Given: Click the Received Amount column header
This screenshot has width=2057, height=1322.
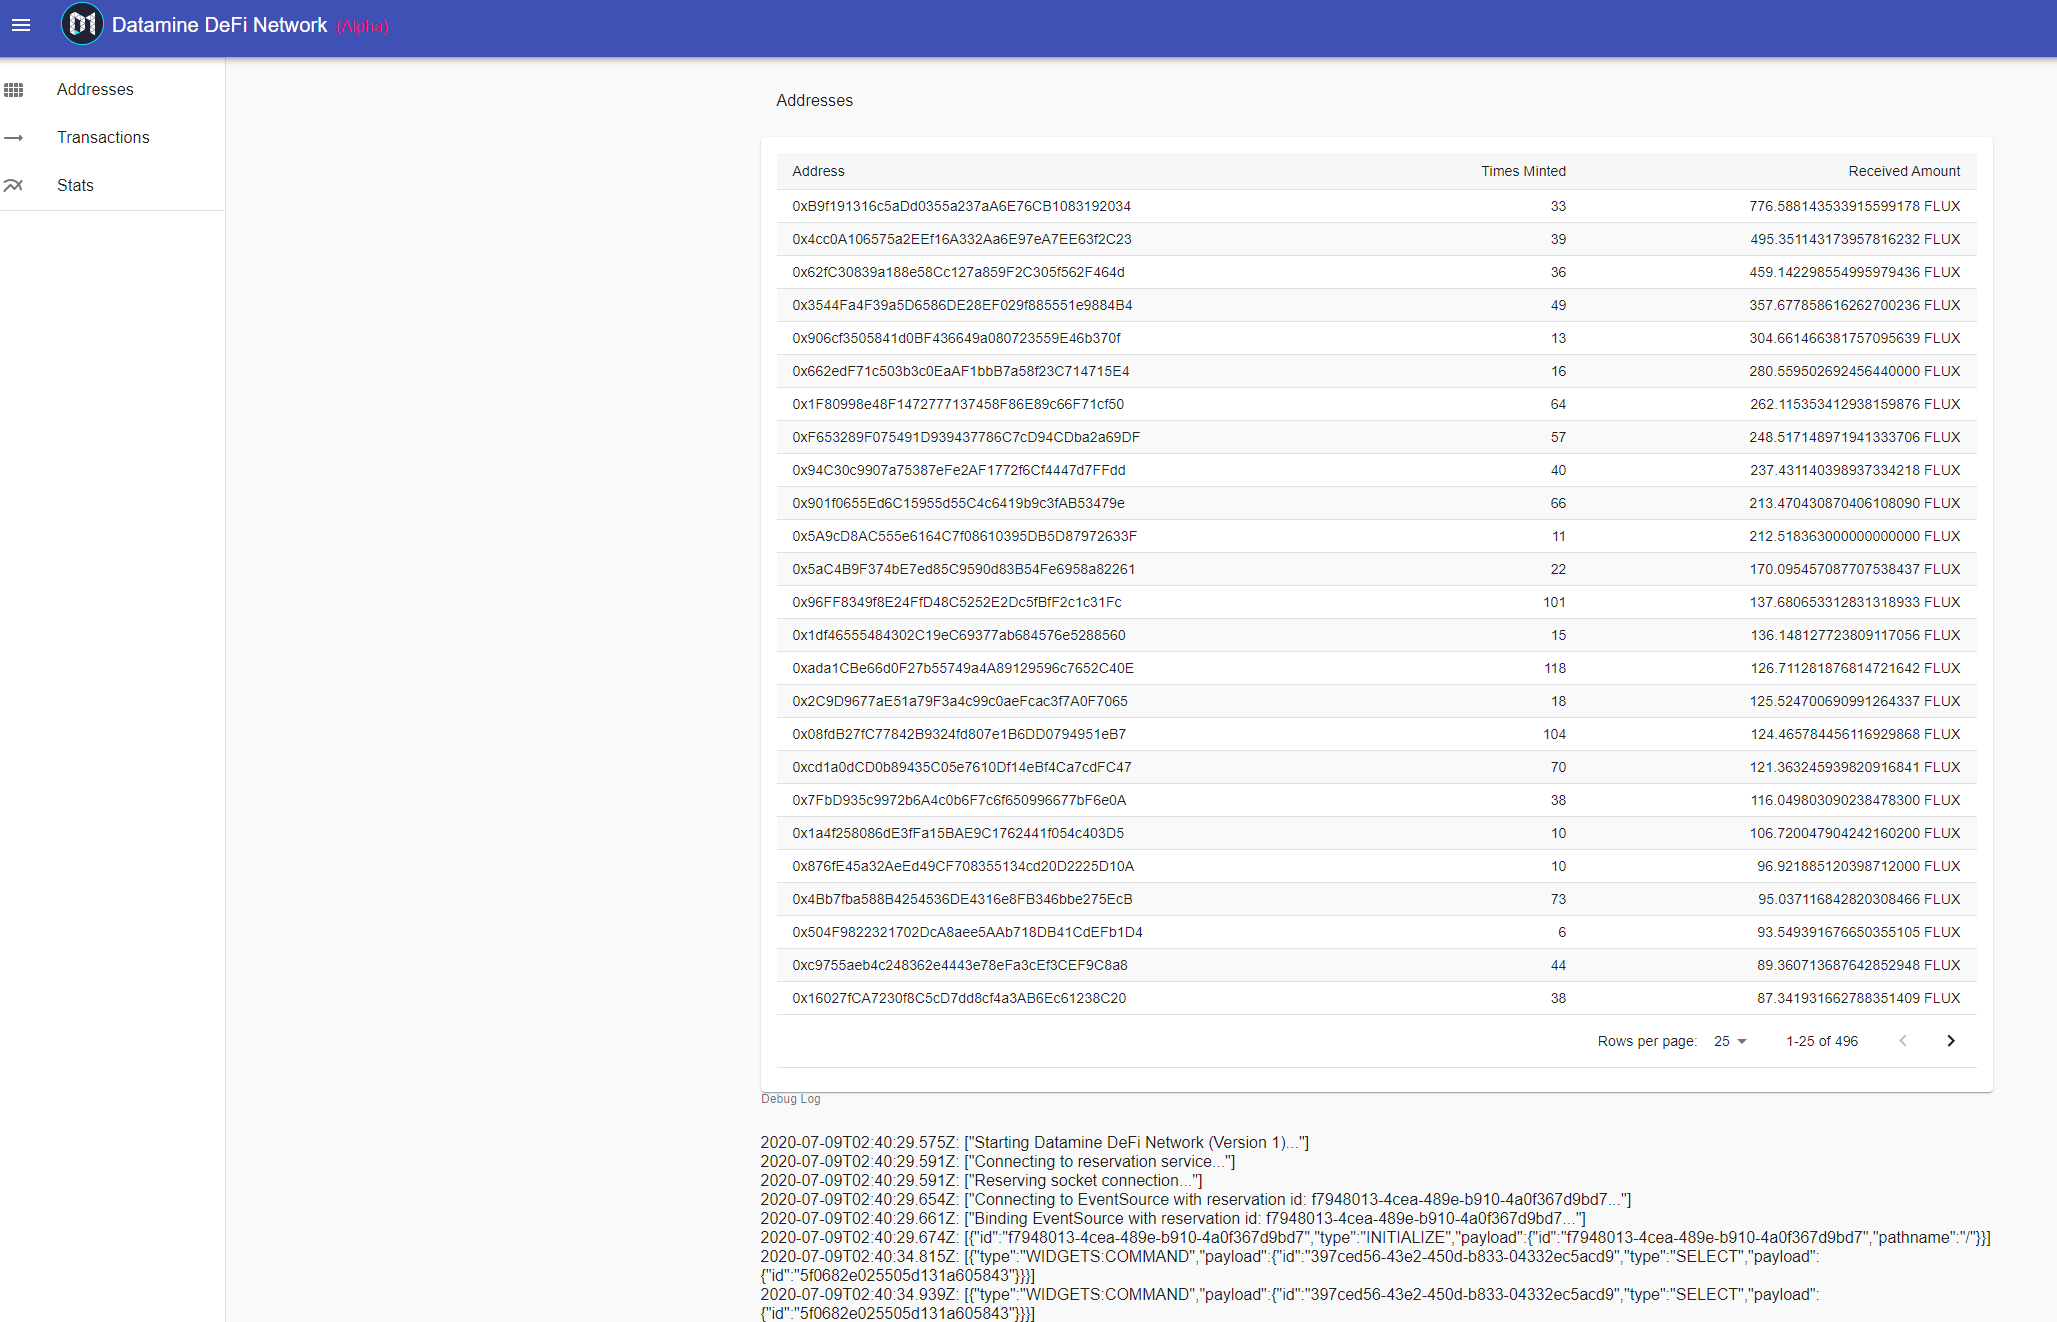Looking at the screenshot, I should (1904, 171).
